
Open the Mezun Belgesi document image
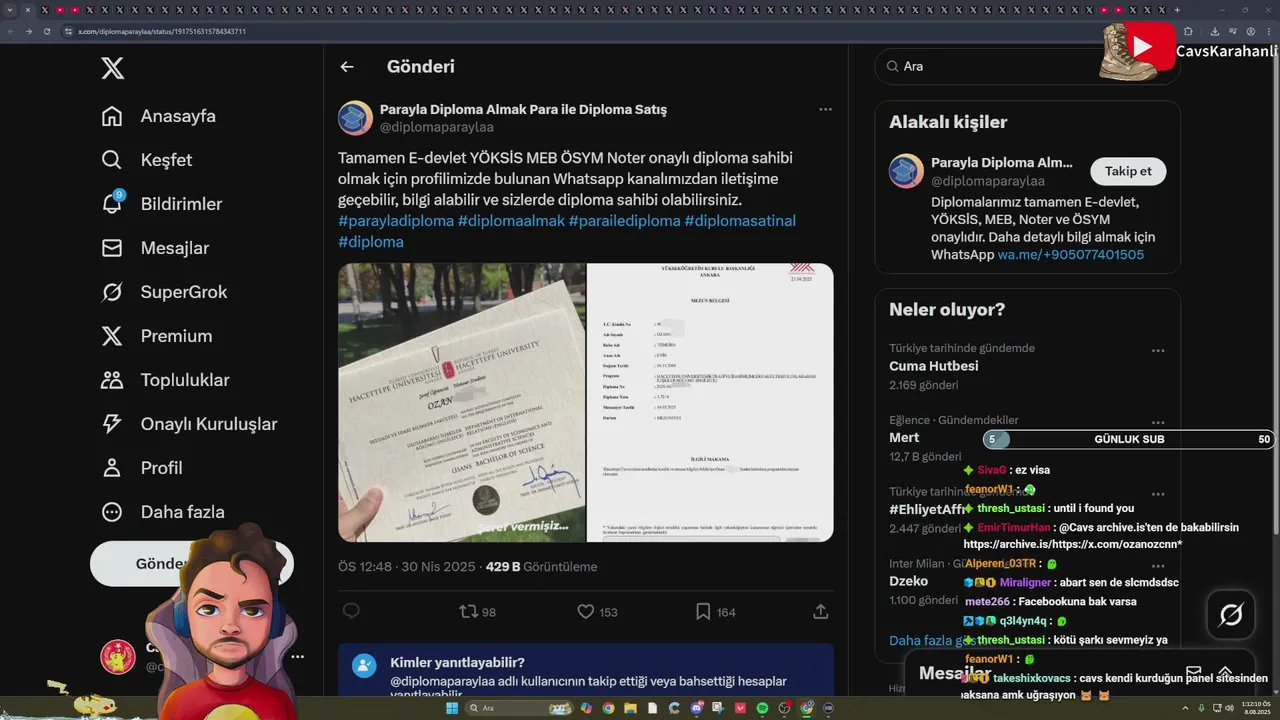(x=710, y=402)
